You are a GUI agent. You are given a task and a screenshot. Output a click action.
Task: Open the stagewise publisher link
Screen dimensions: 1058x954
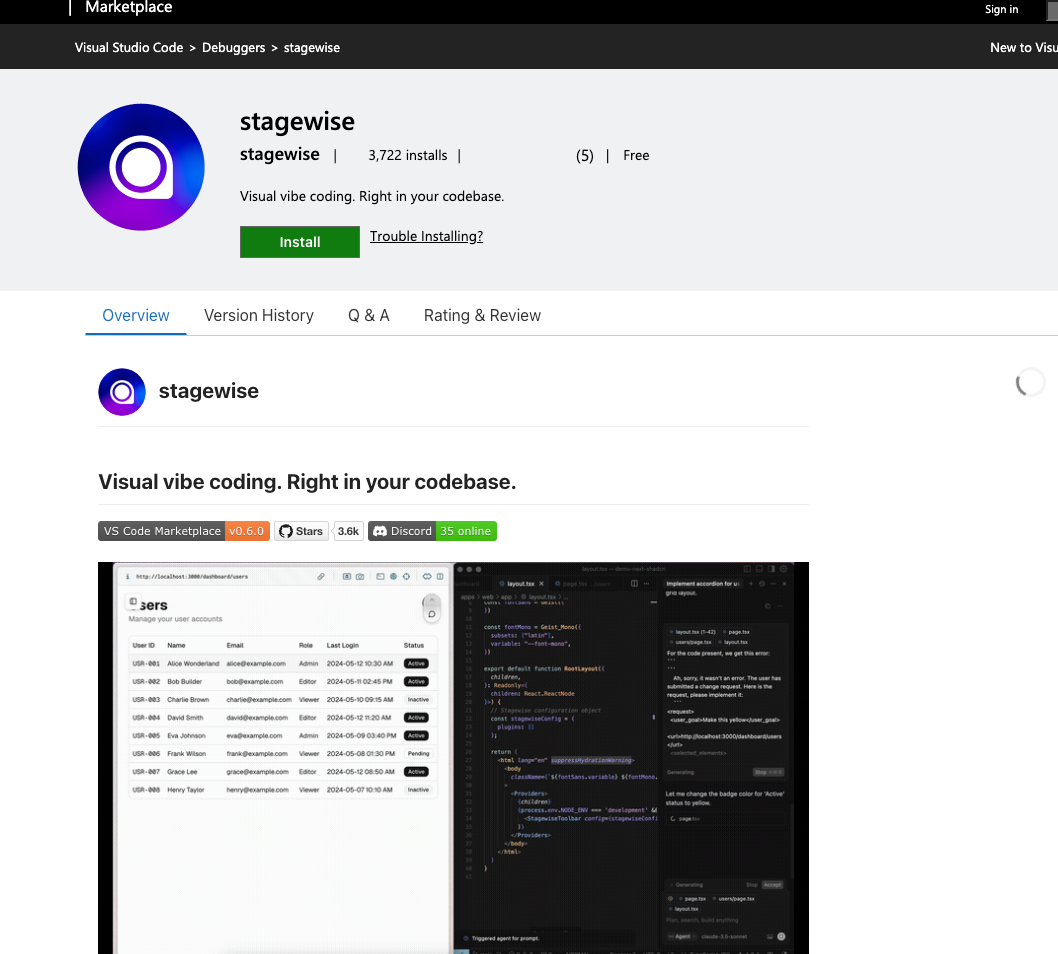(280, 155)
